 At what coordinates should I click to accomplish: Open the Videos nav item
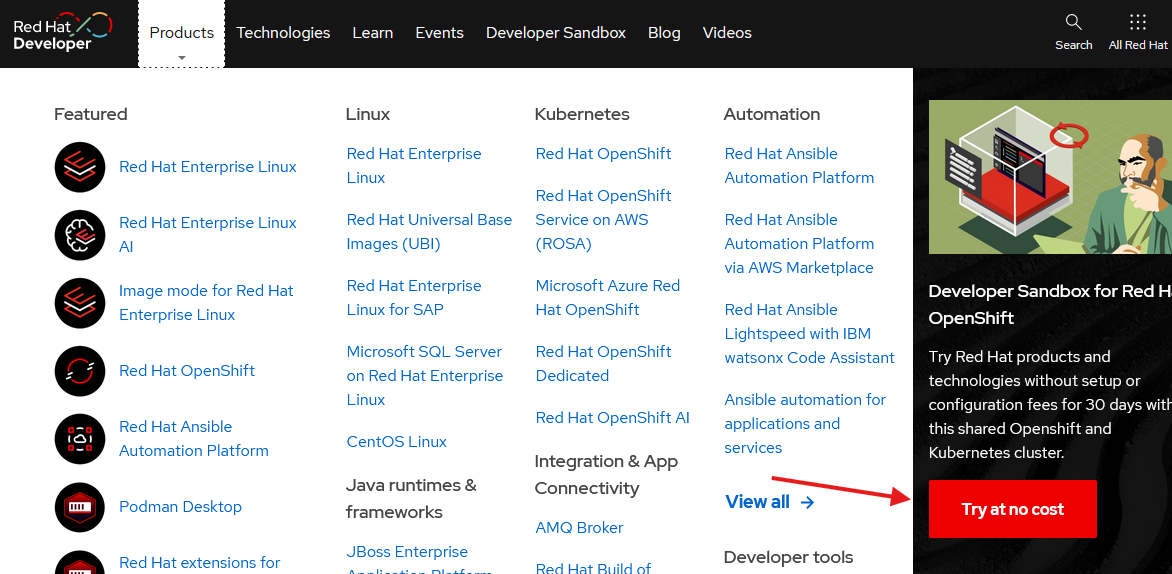727,33
